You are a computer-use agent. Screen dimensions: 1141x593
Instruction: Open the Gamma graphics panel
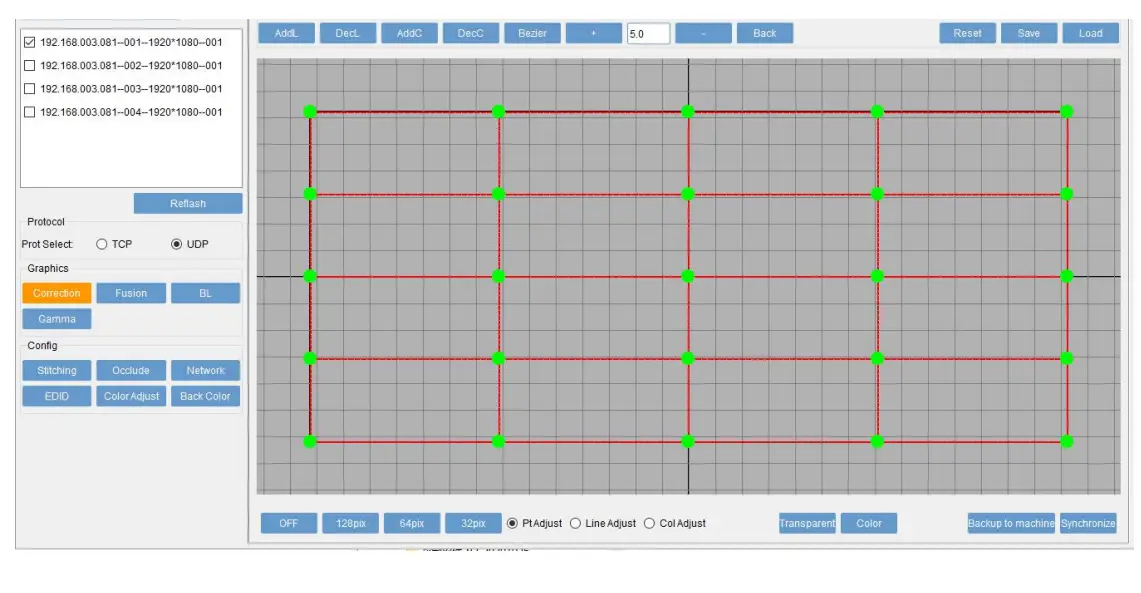(56, 318)
